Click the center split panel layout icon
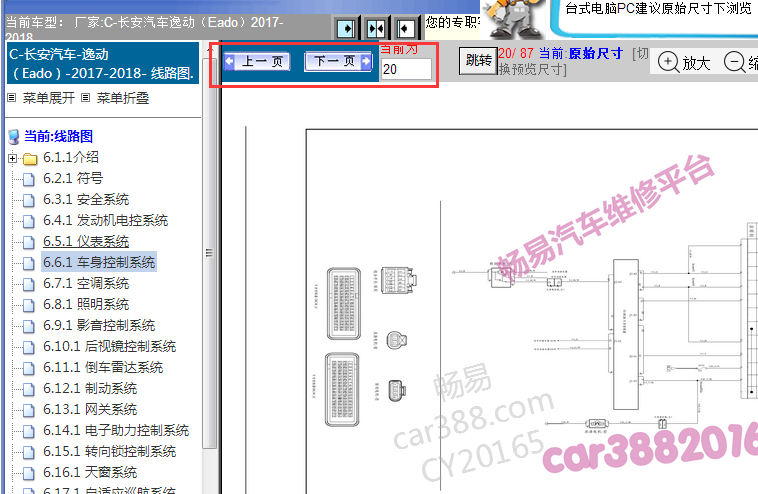758x494 pixels. pyautogui.click(x=376, y=29)
